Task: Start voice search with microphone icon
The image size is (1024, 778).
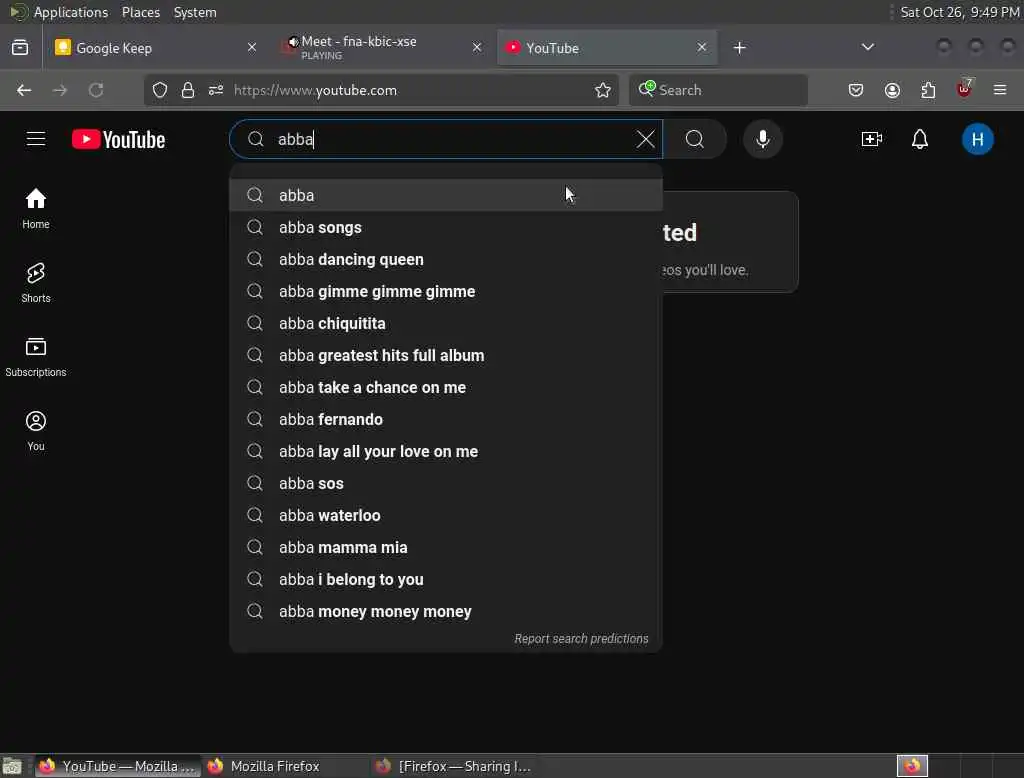Action: click(x=762, y=139)
